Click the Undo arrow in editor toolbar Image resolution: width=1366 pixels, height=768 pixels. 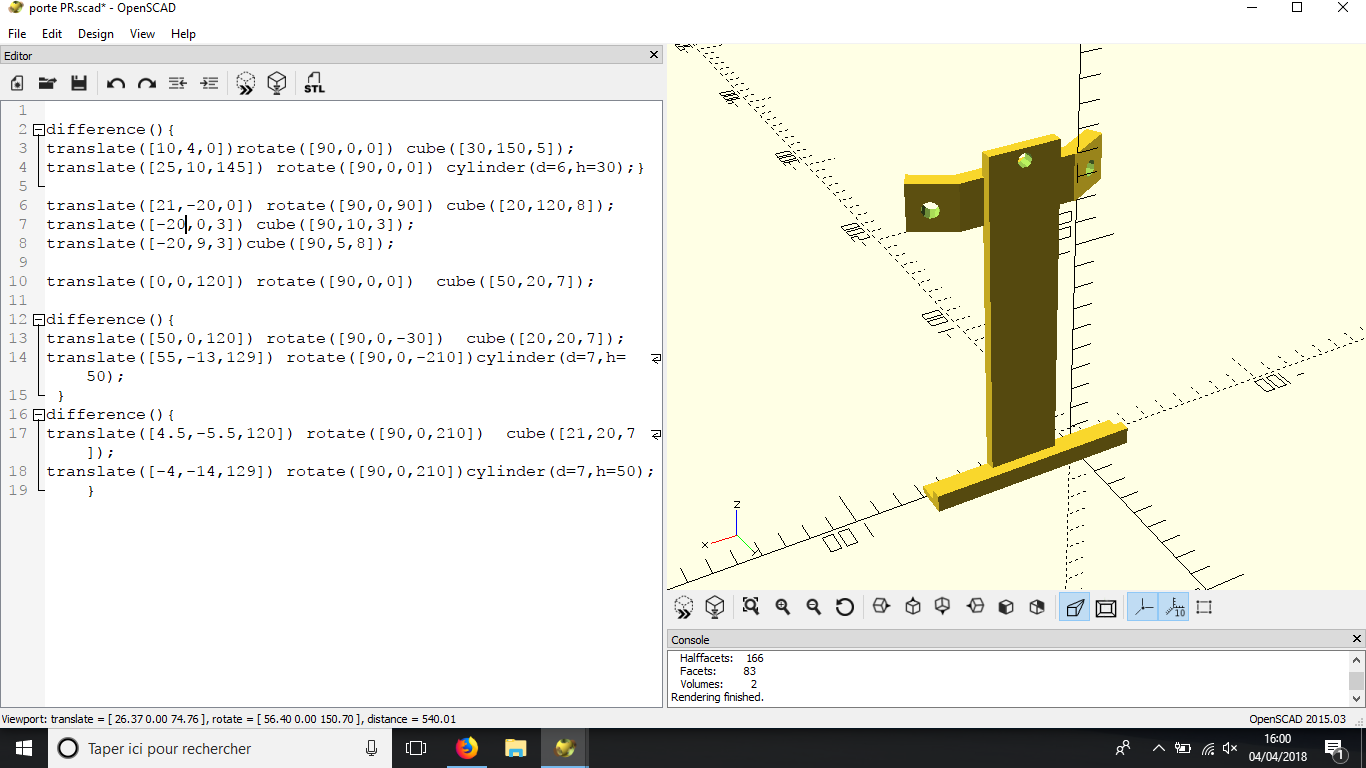[116, 83]
